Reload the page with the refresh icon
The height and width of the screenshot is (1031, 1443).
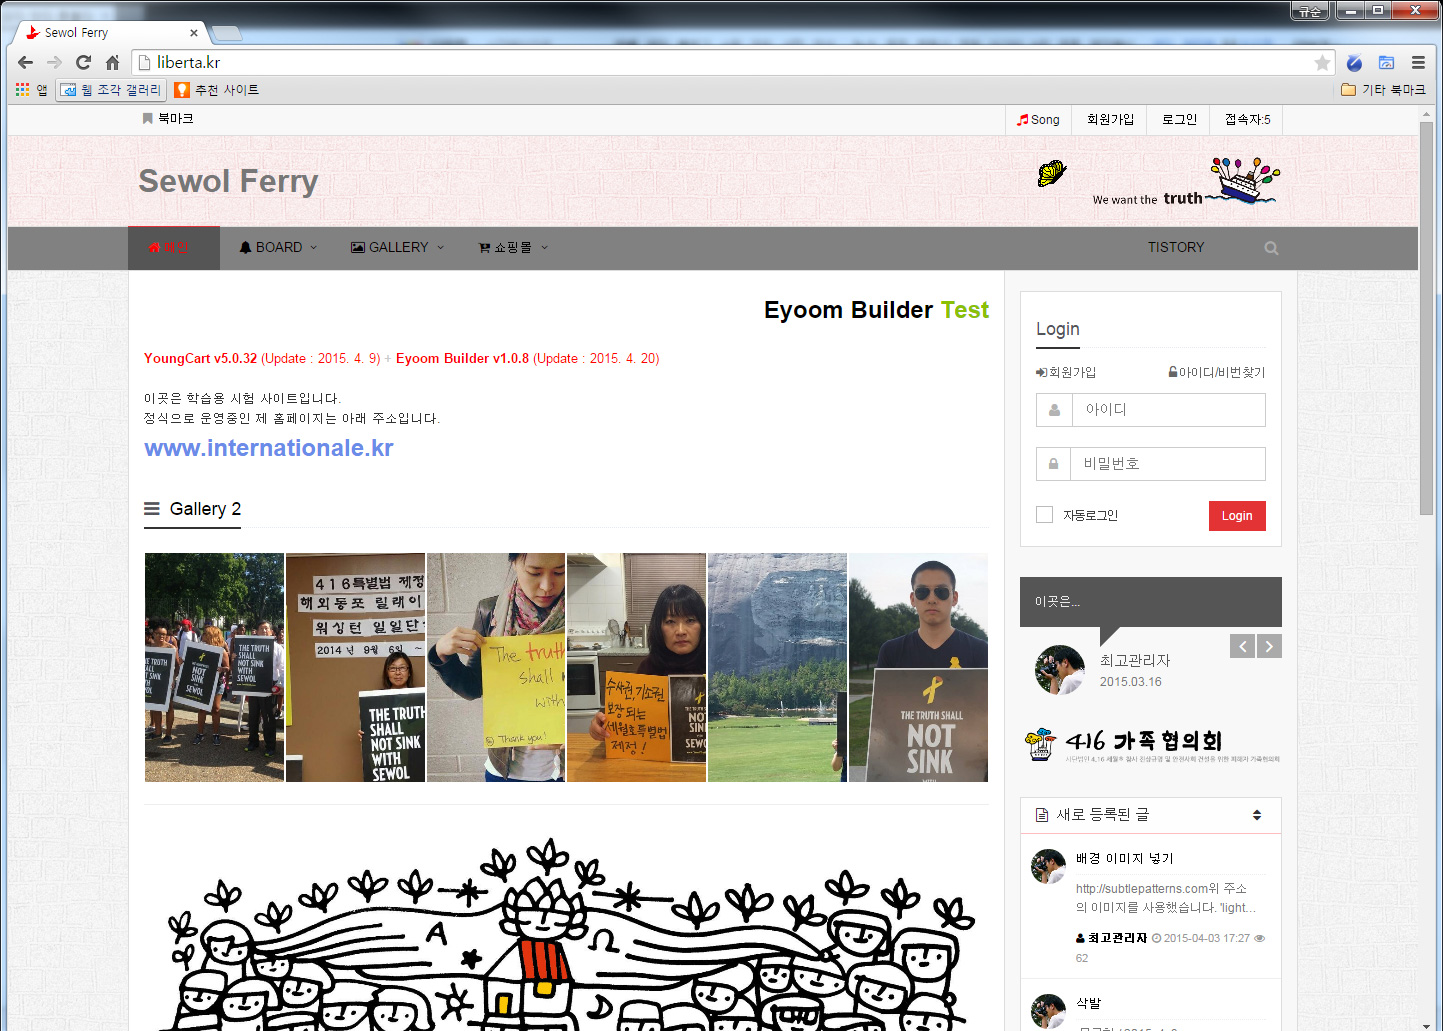click(x=83, y=62)
